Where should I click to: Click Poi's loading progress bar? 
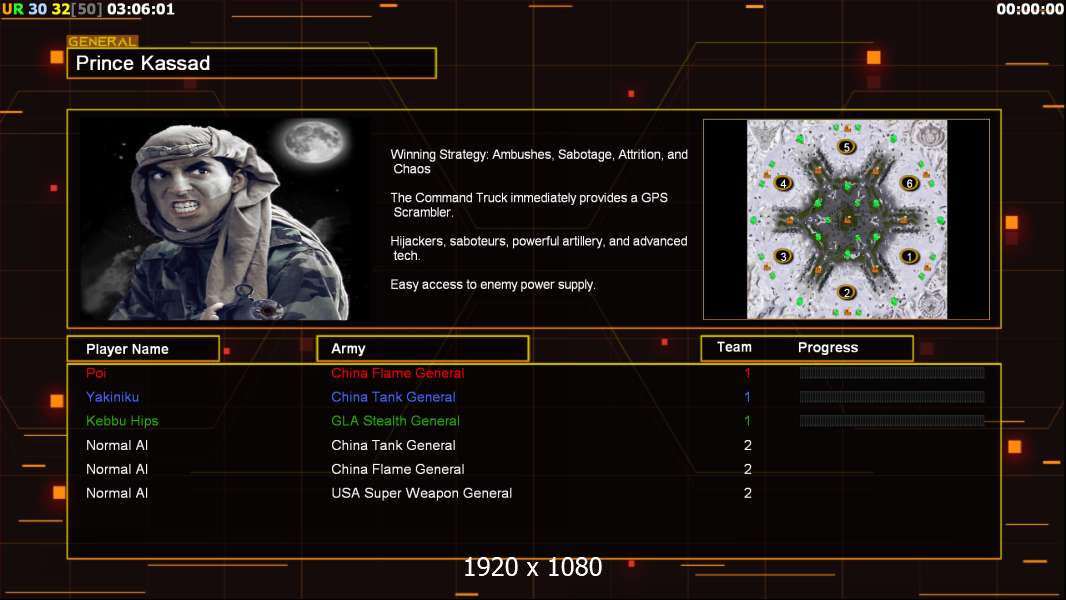[892, 372]
